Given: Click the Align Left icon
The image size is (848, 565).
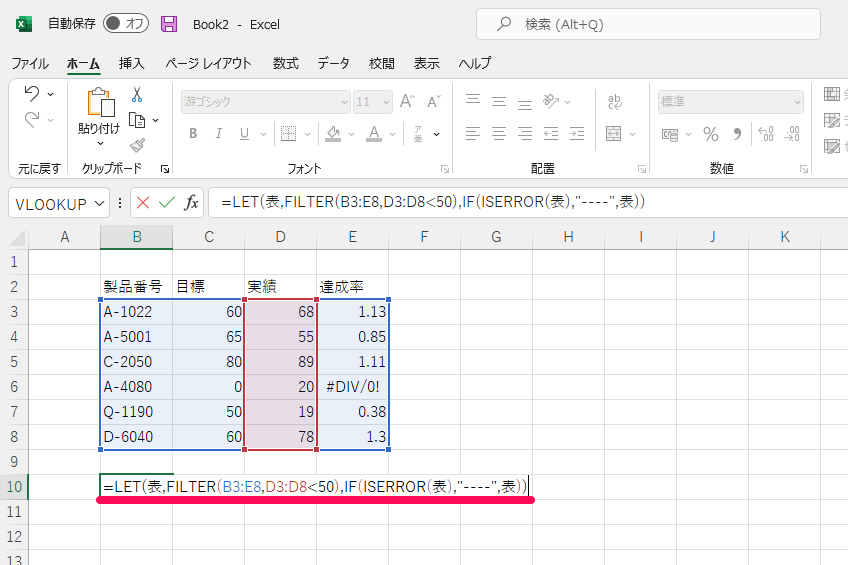Looking at the screenshot, I should [x=473, y=134].
